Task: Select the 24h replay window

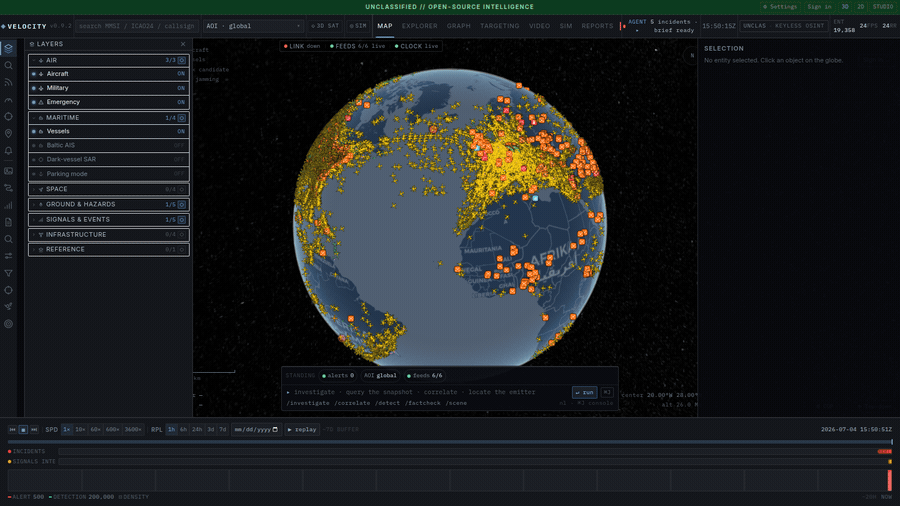Action: tap(197, 430)
